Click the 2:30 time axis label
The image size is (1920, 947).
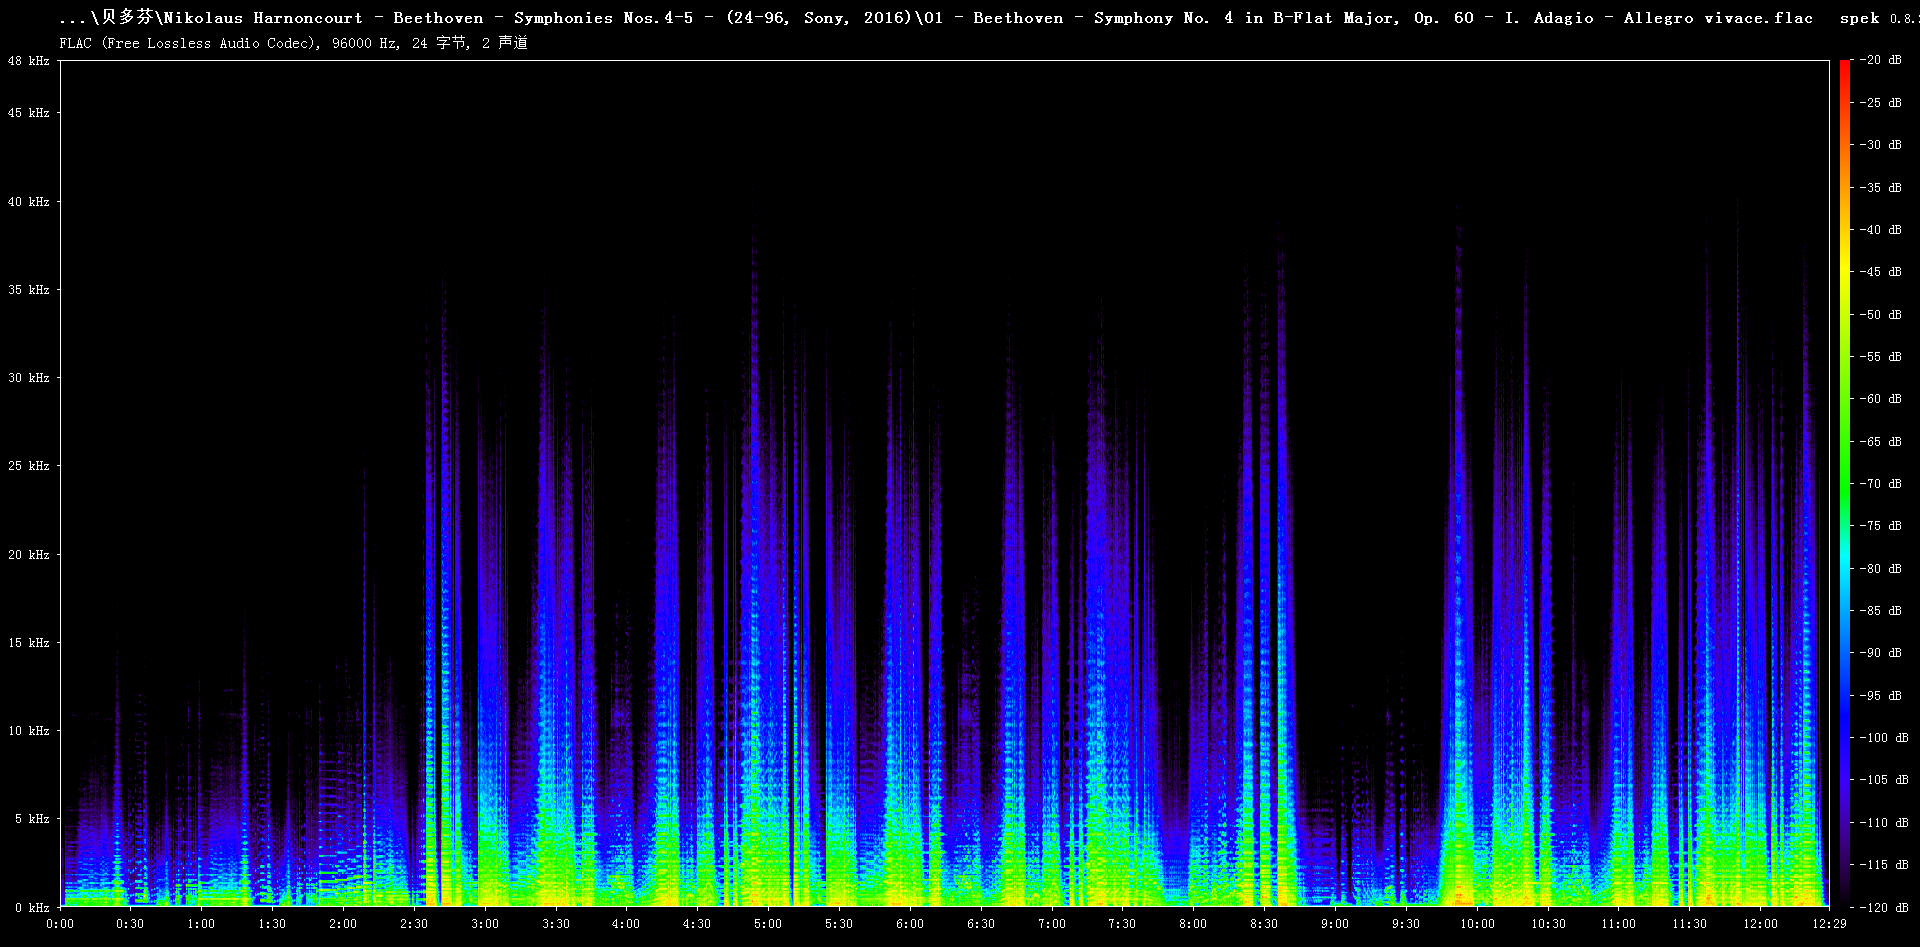(x=414, y=924)
